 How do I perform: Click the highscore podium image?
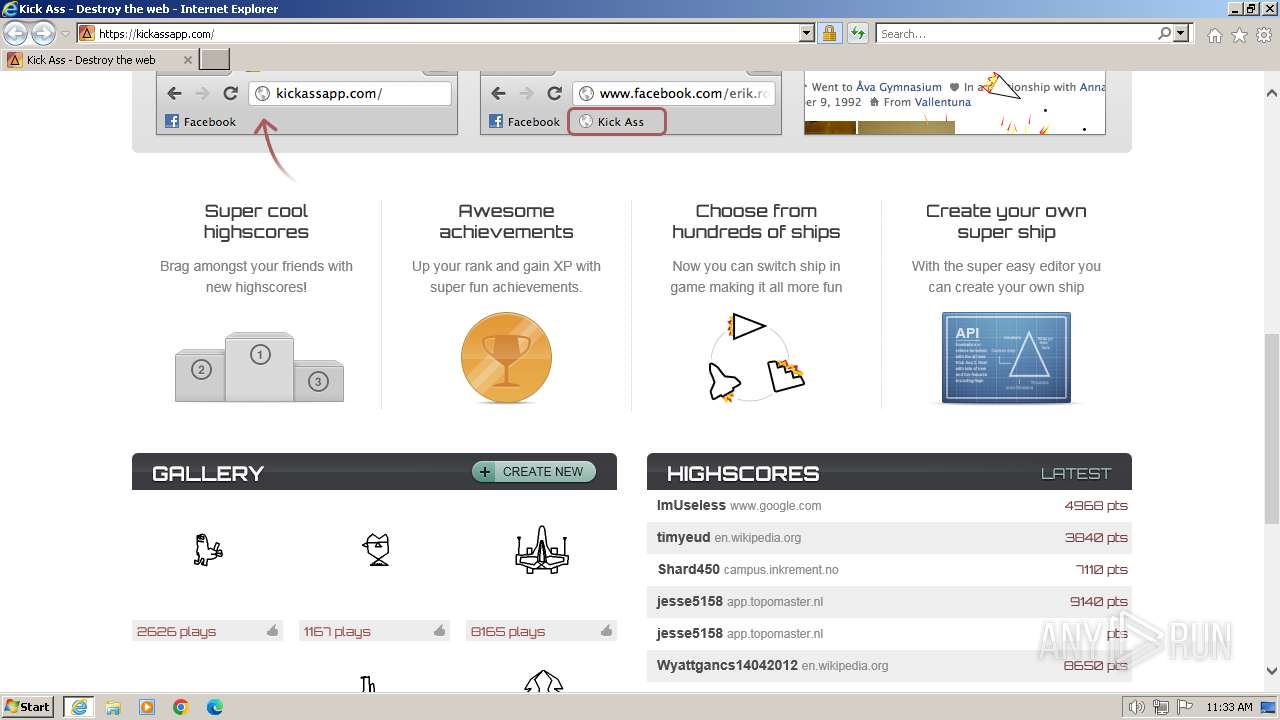point(259,367)
